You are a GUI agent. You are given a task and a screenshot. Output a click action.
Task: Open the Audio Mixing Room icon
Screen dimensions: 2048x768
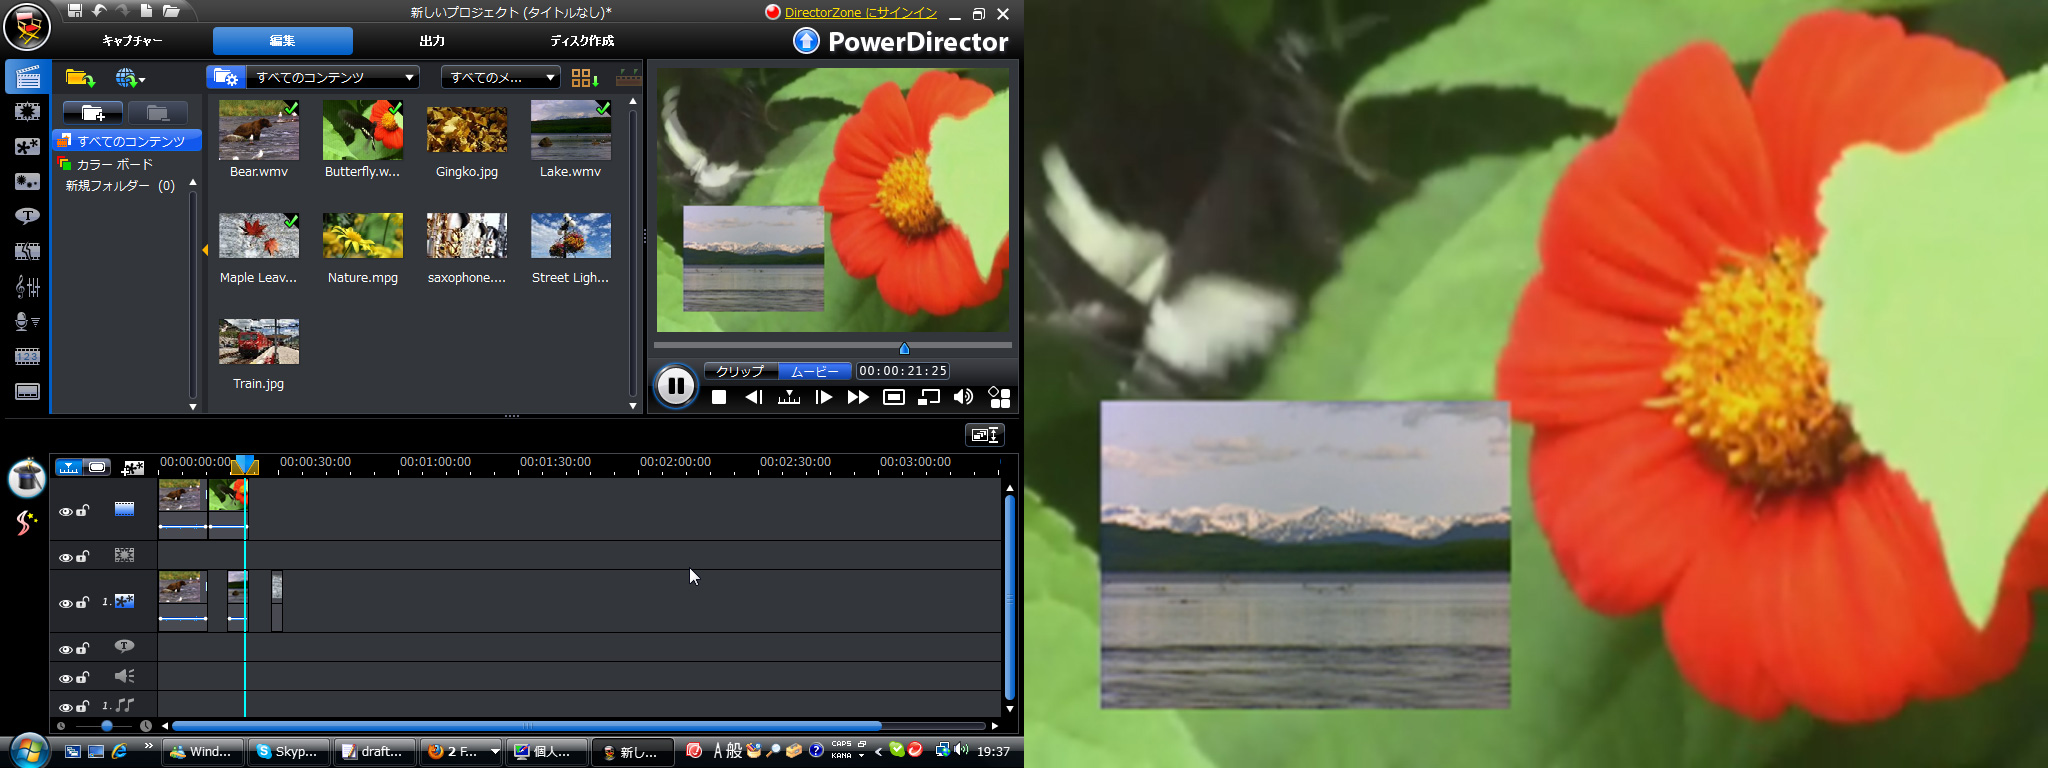[28, 287]
